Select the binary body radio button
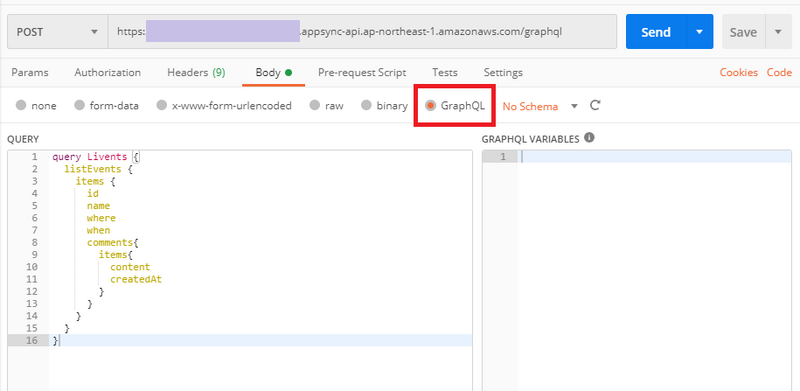 tap(366, 106)
